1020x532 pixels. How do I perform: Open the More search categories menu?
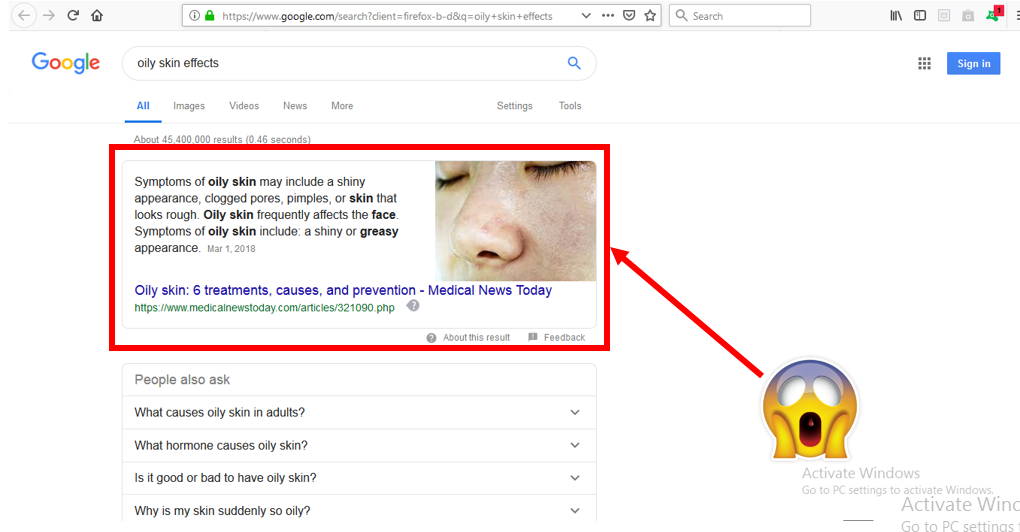[342, 106]
